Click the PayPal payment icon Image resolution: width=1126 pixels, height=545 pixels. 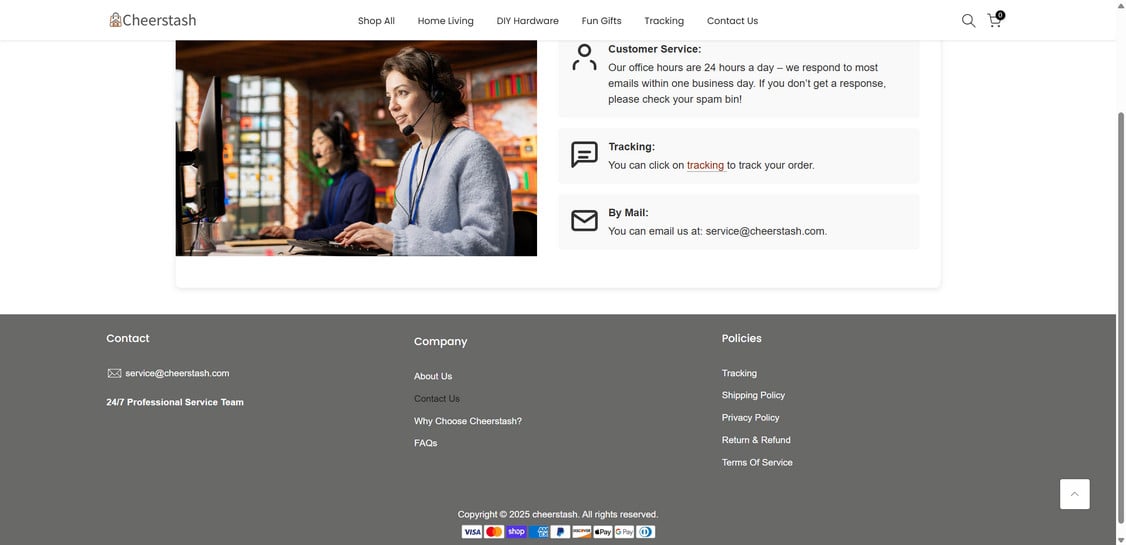(560, 532)
